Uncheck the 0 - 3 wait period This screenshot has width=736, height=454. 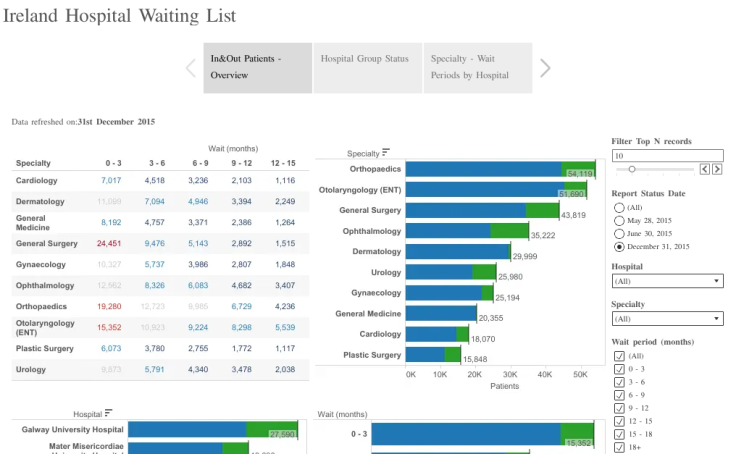(x=619, y=369)
